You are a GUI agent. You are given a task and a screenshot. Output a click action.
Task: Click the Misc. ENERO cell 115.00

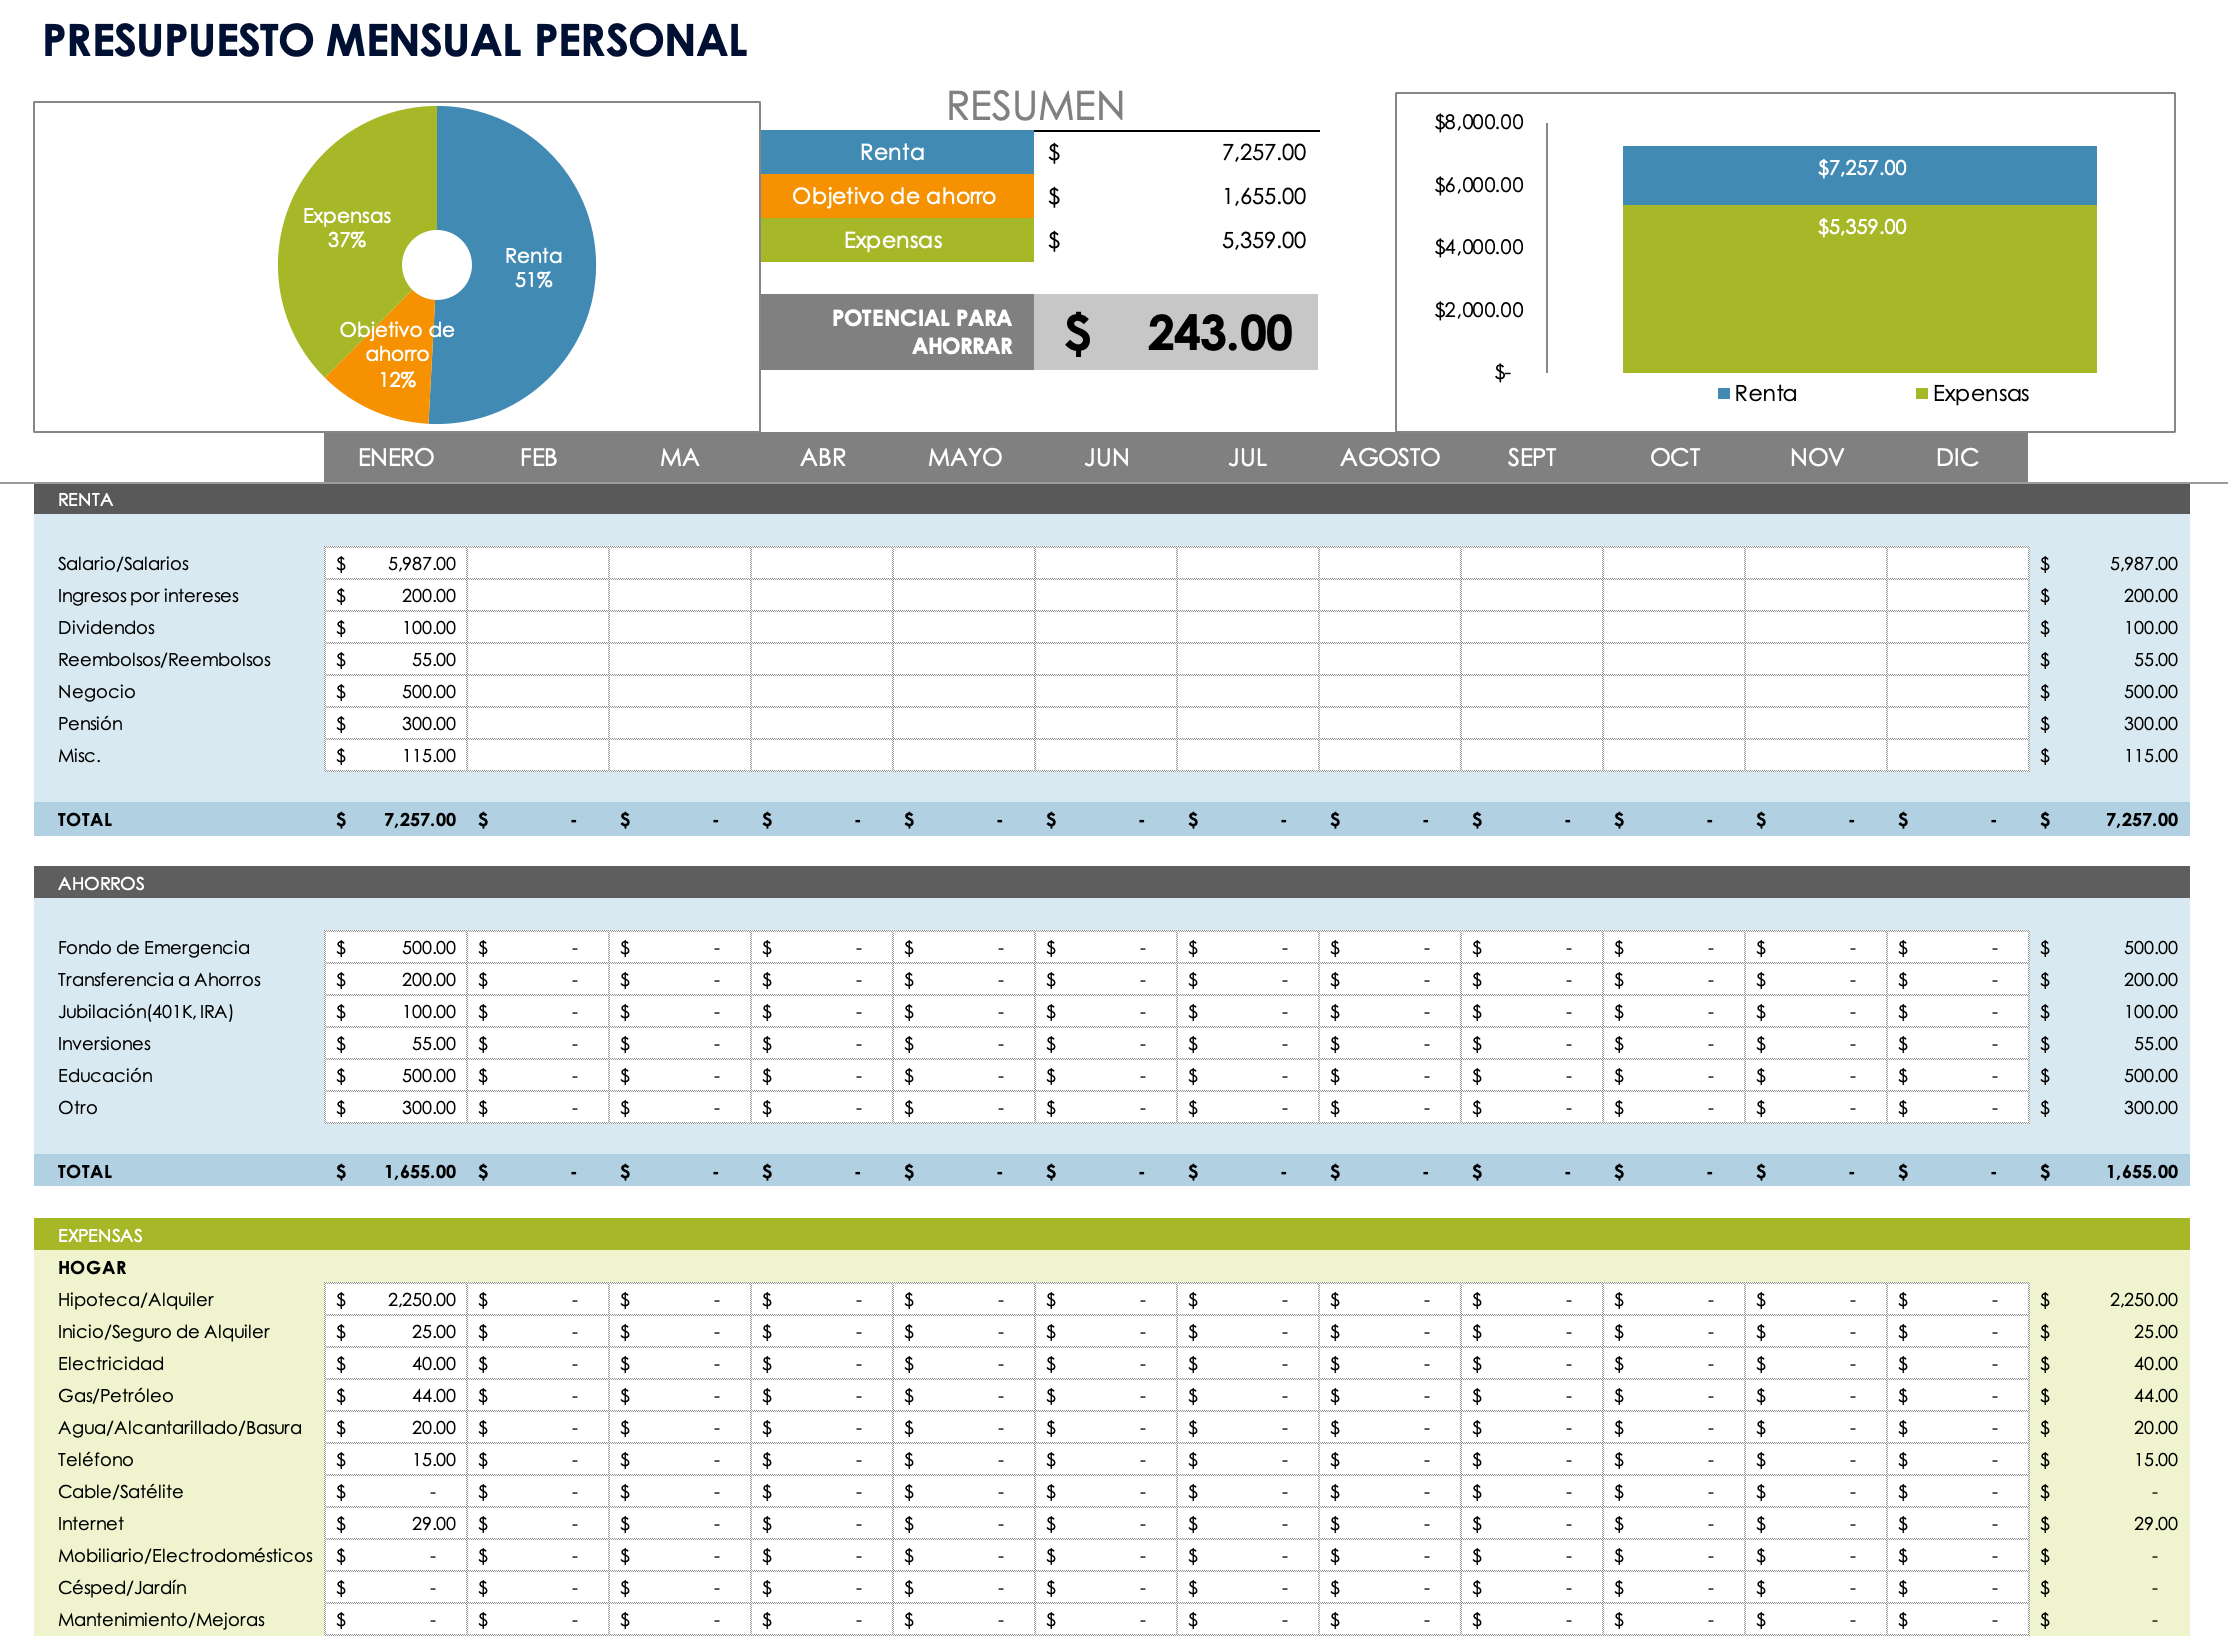(x=396, y=755)
